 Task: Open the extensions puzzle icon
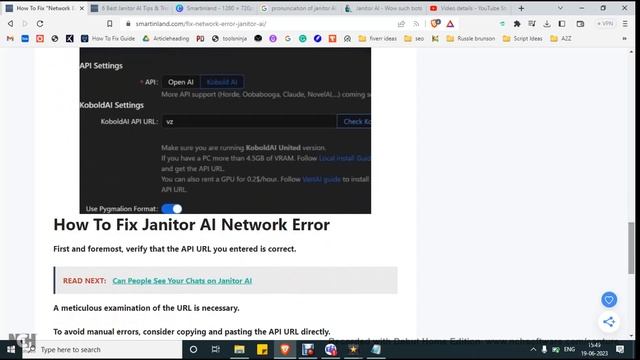click(x=517, y=24)
